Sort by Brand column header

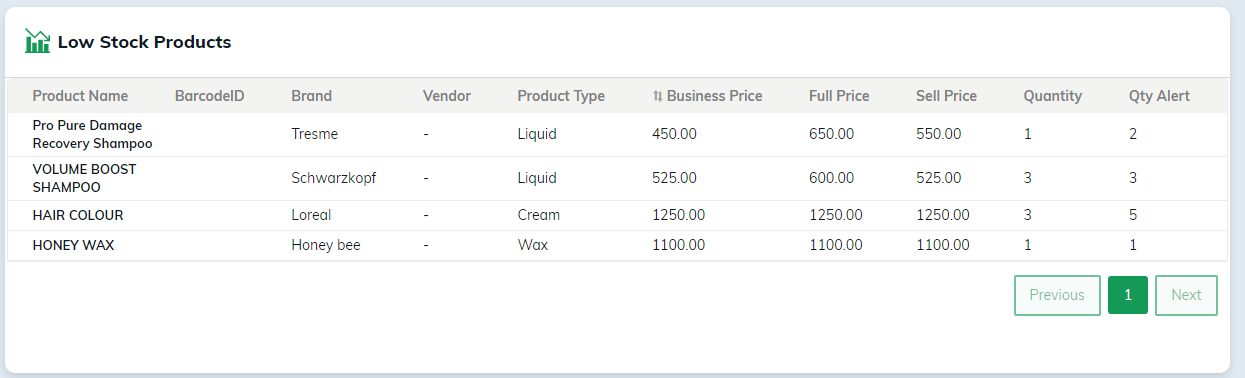pos(312,96)
